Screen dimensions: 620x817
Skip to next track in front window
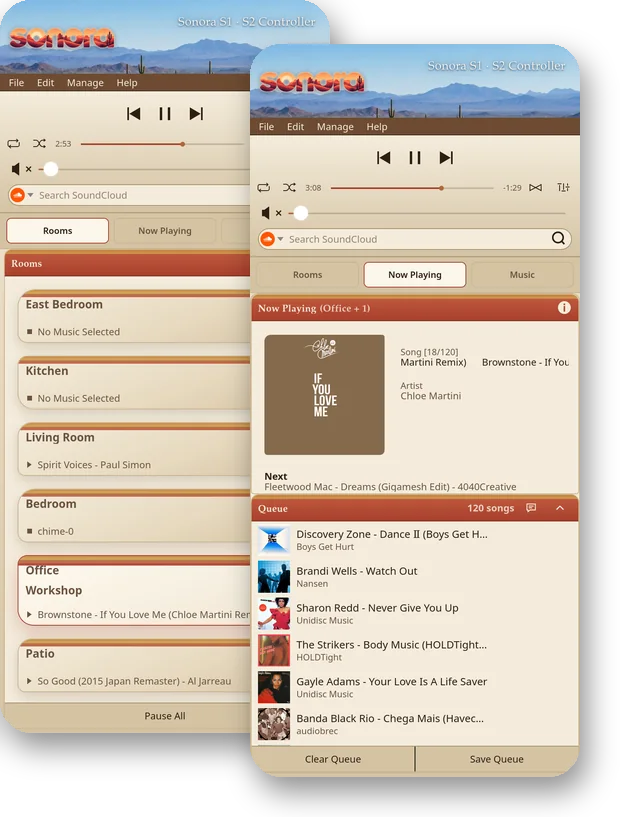pyautogui.click(x=447, y=158)
